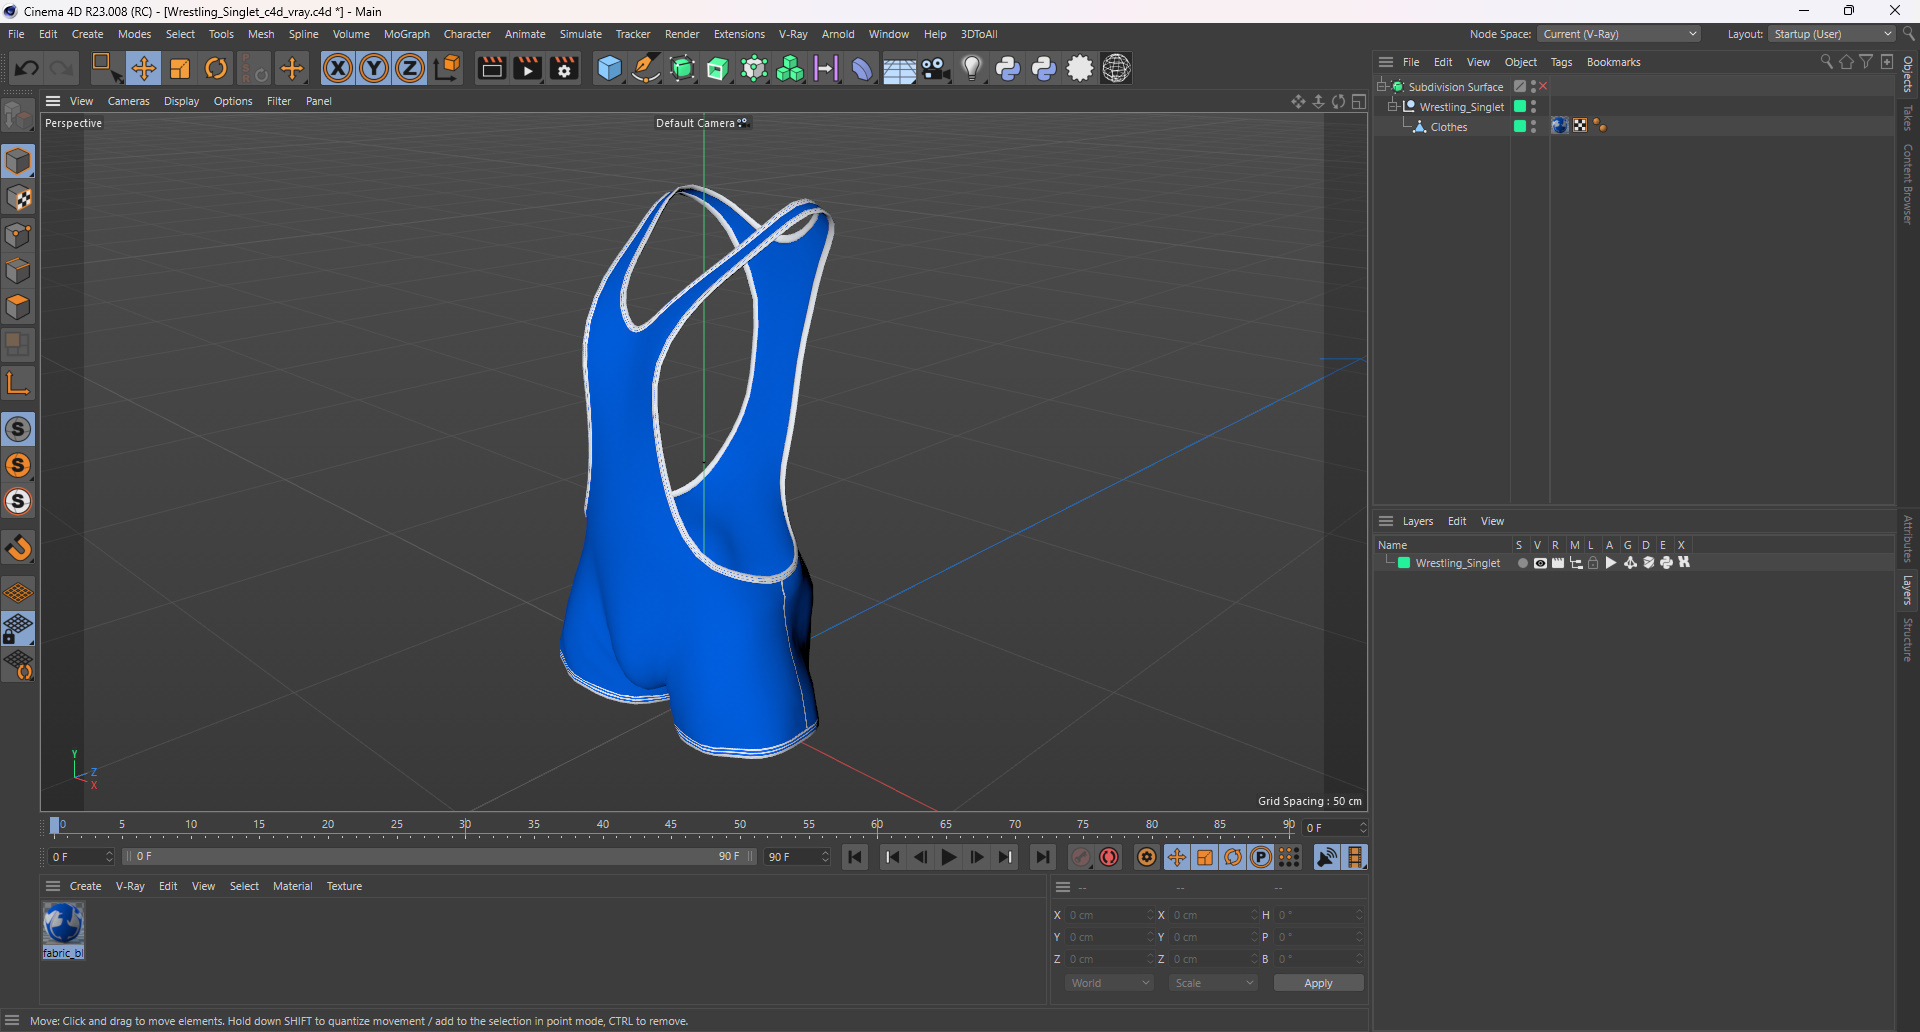Viewport: 1920px width, 1032px height.
Task: Collapse Subdivision Surface tree node
Action: (x=1382, y=86)
